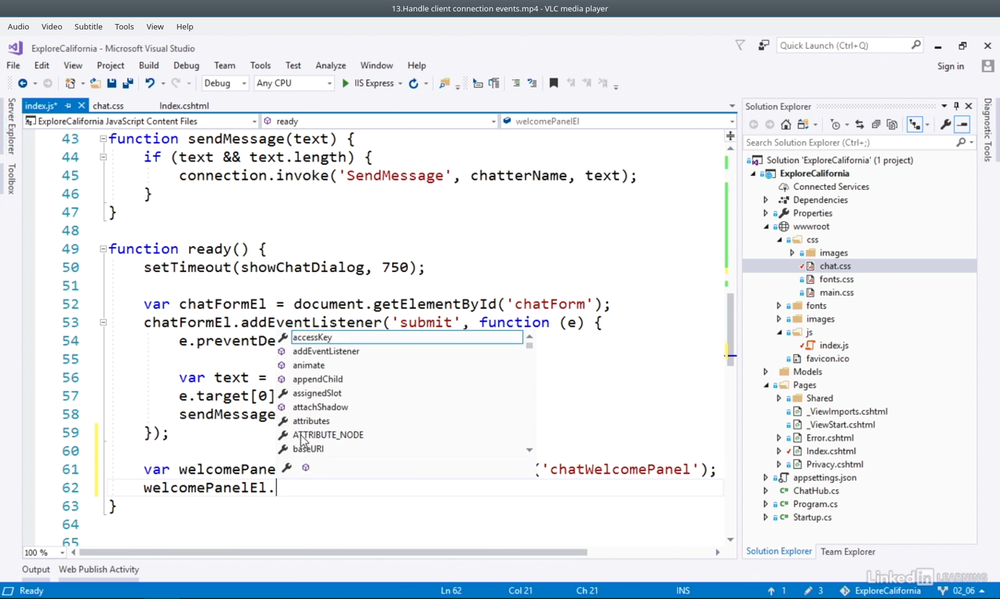Open the Analyze menu

click(x=330, y=66)
